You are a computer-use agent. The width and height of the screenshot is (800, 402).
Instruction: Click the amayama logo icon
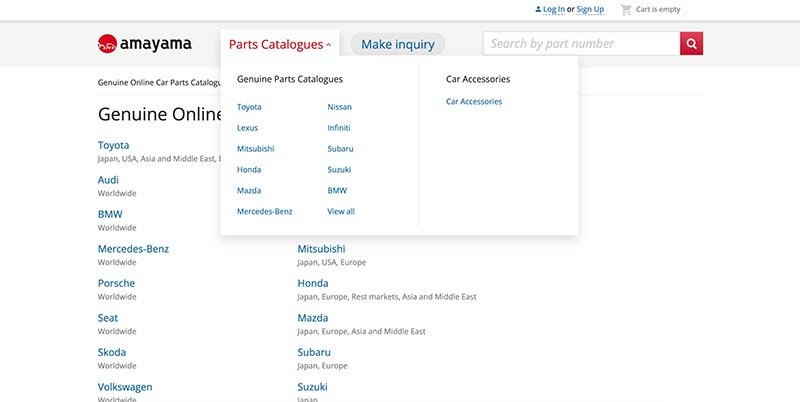point(108,44)
